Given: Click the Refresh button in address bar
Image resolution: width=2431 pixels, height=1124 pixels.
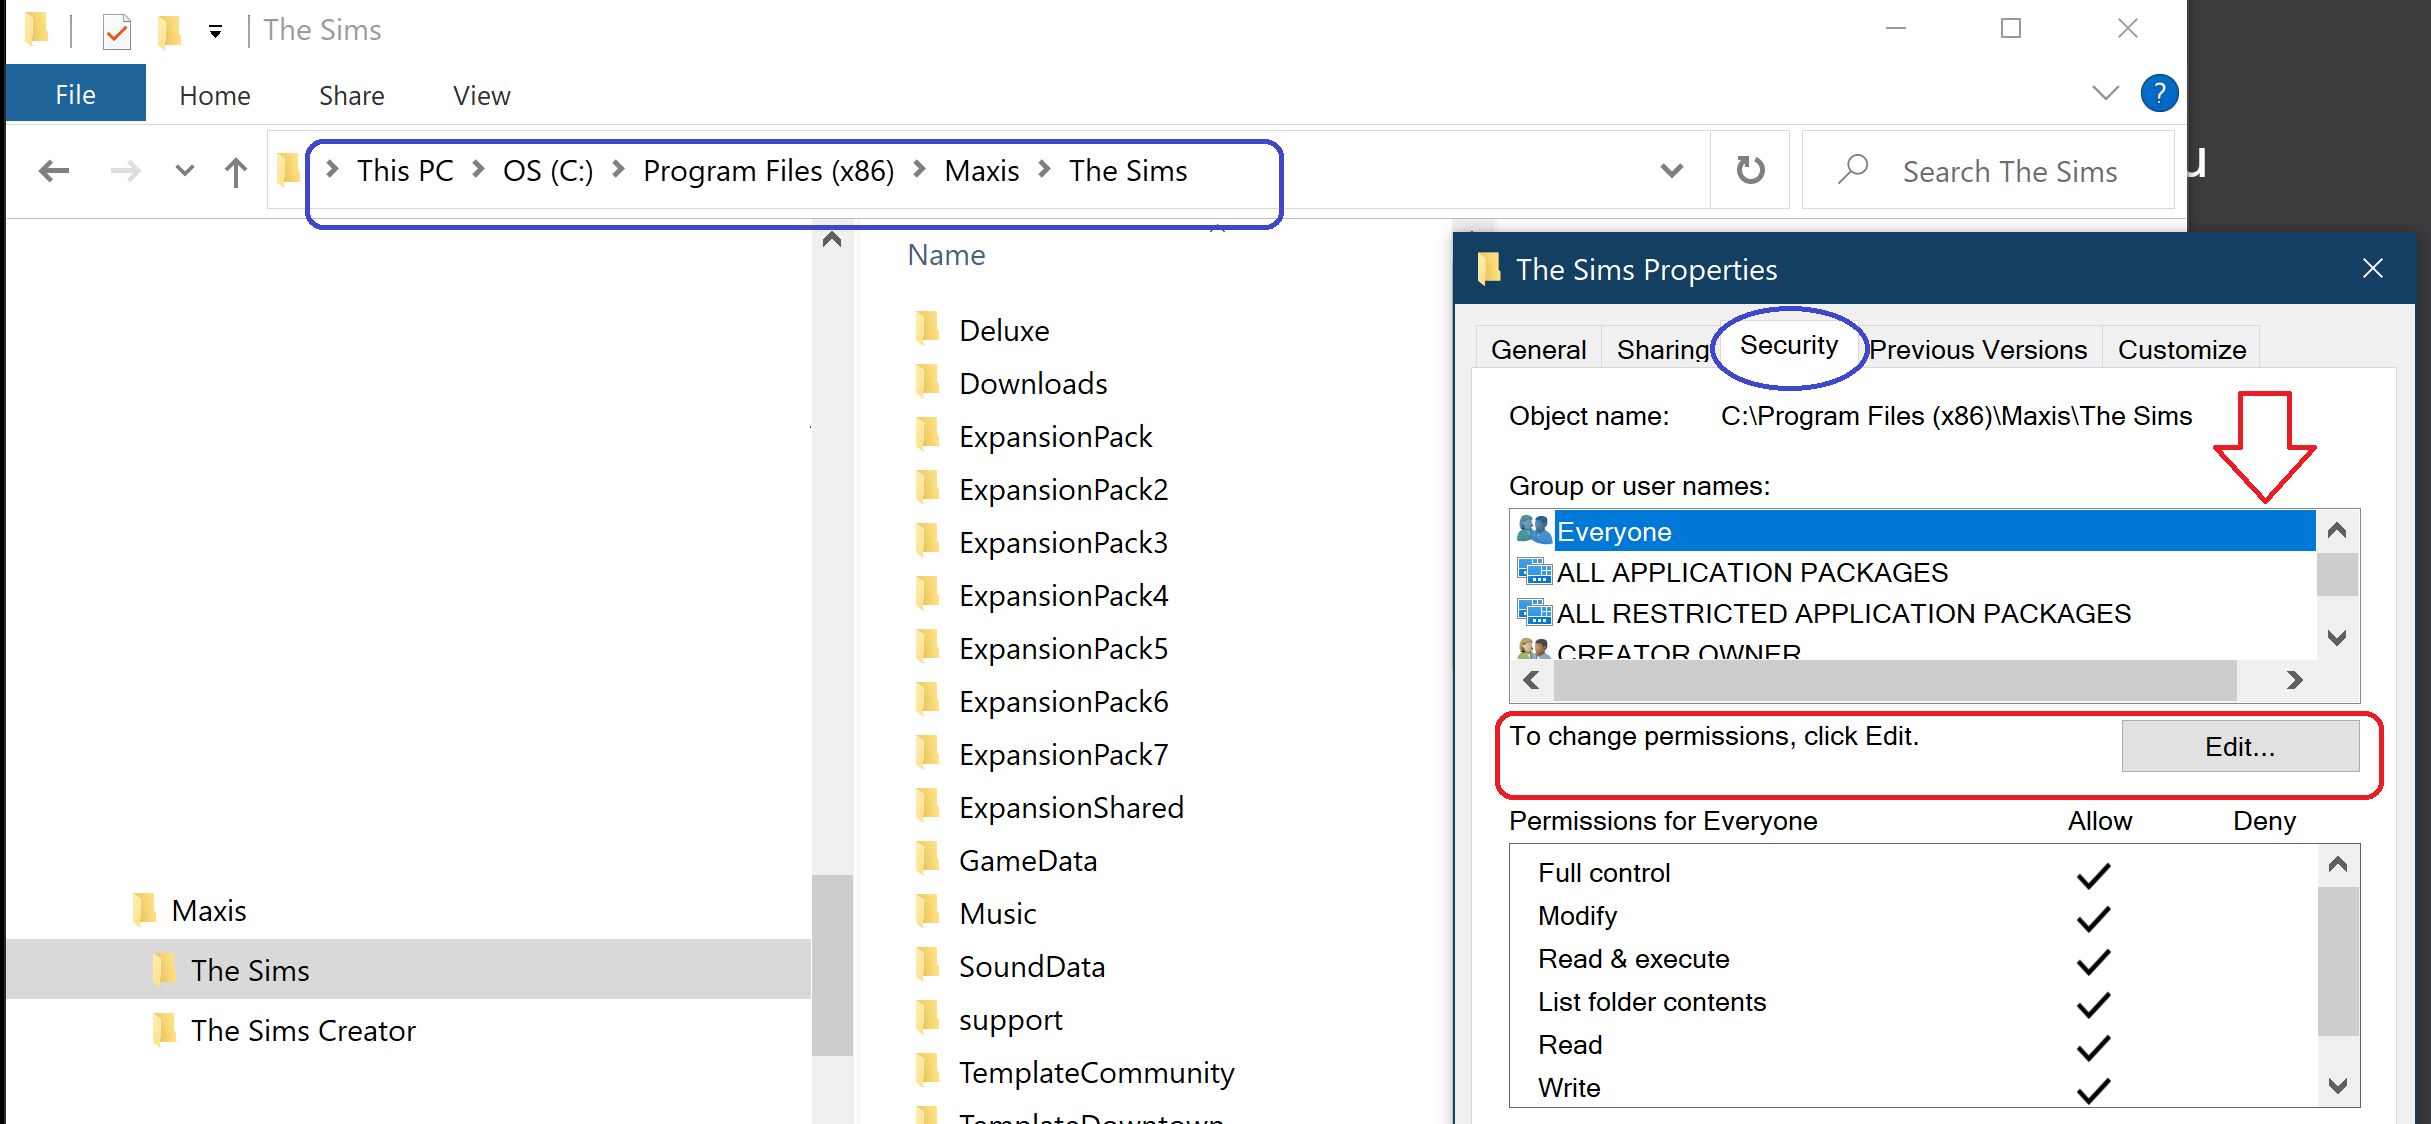Looking at the screenshot, I should pyautogui.click(x=1750, y=170).
